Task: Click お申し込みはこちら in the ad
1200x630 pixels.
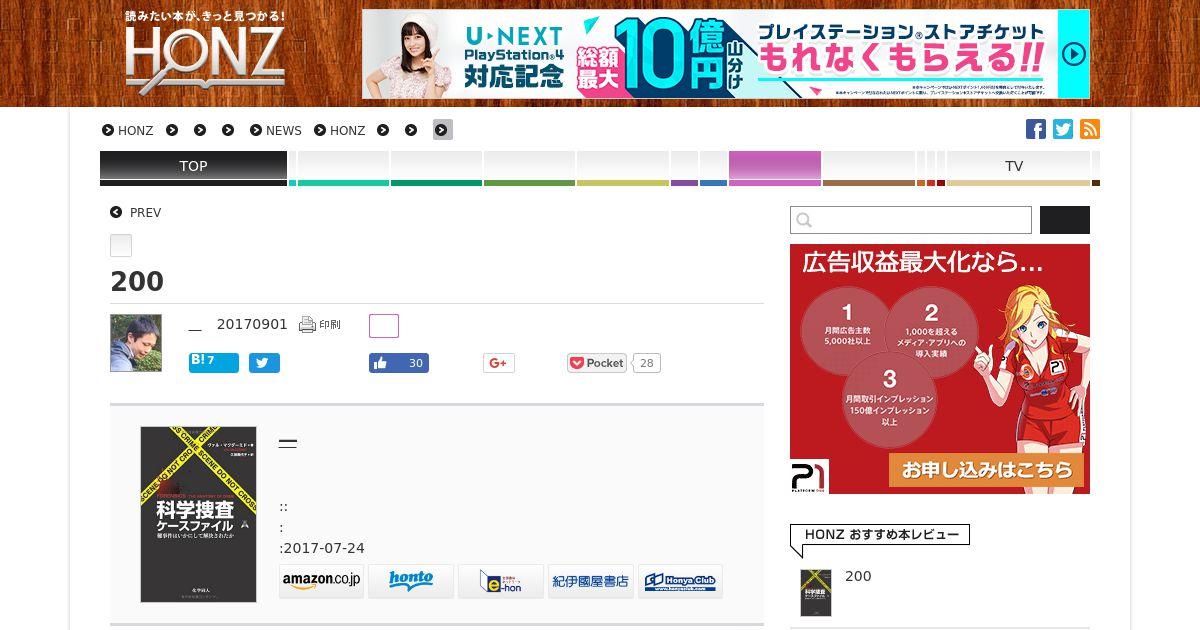Action: (986, 470)
